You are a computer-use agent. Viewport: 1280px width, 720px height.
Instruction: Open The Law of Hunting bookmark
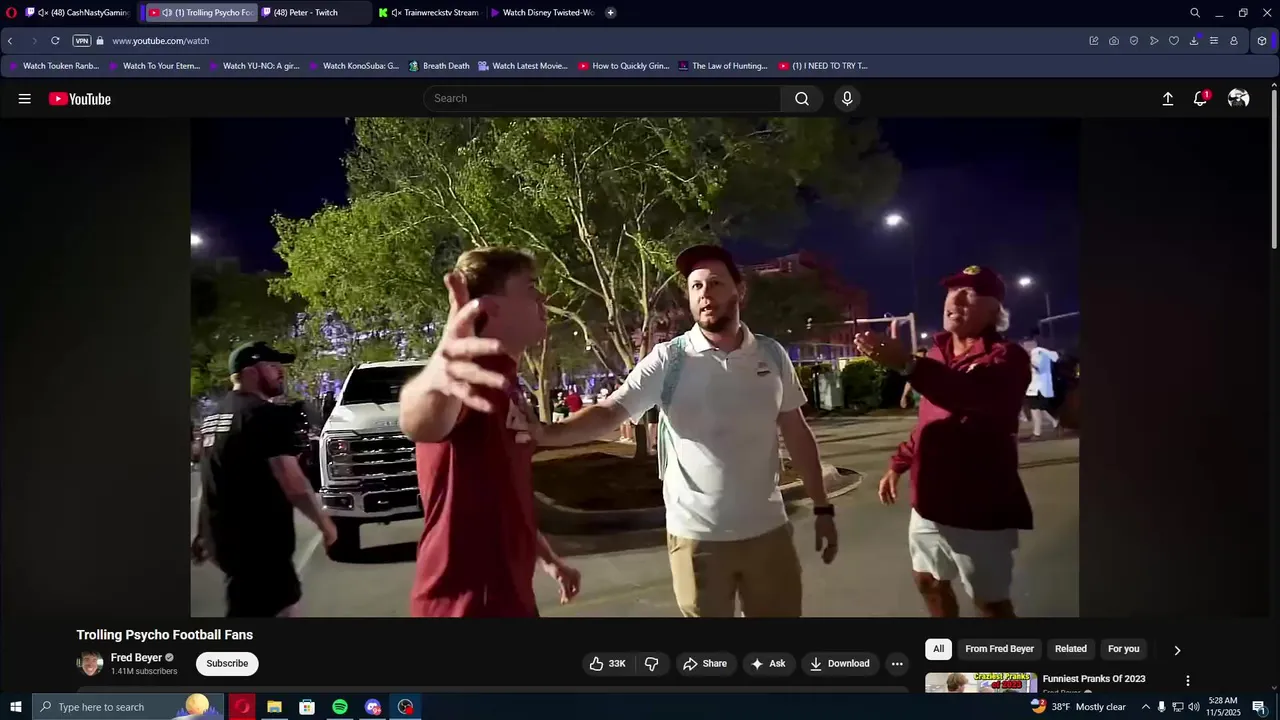point(723,66)
